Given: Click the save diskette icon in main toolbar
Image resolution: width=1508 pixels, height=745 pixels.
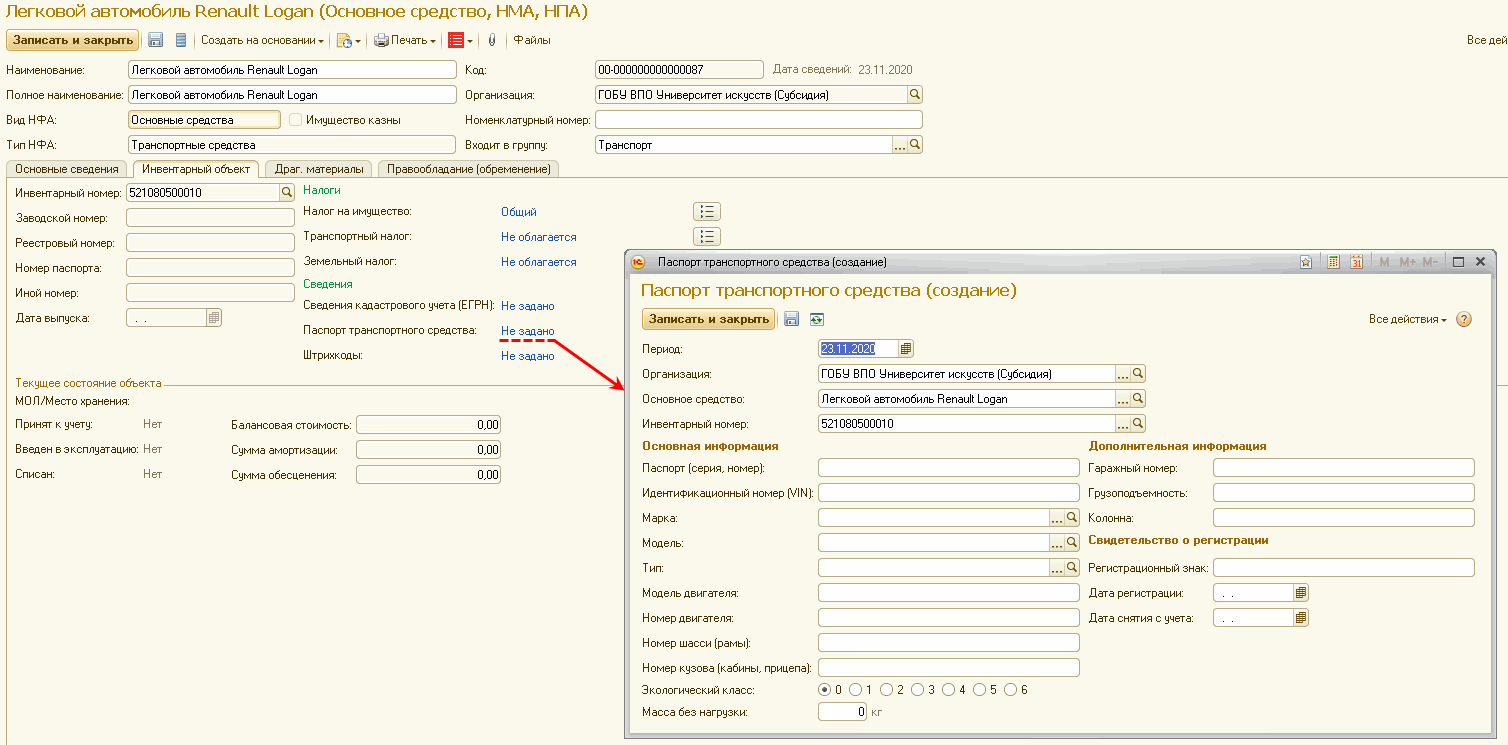Looking at the screenshot, I should click(x=155, y=40).
